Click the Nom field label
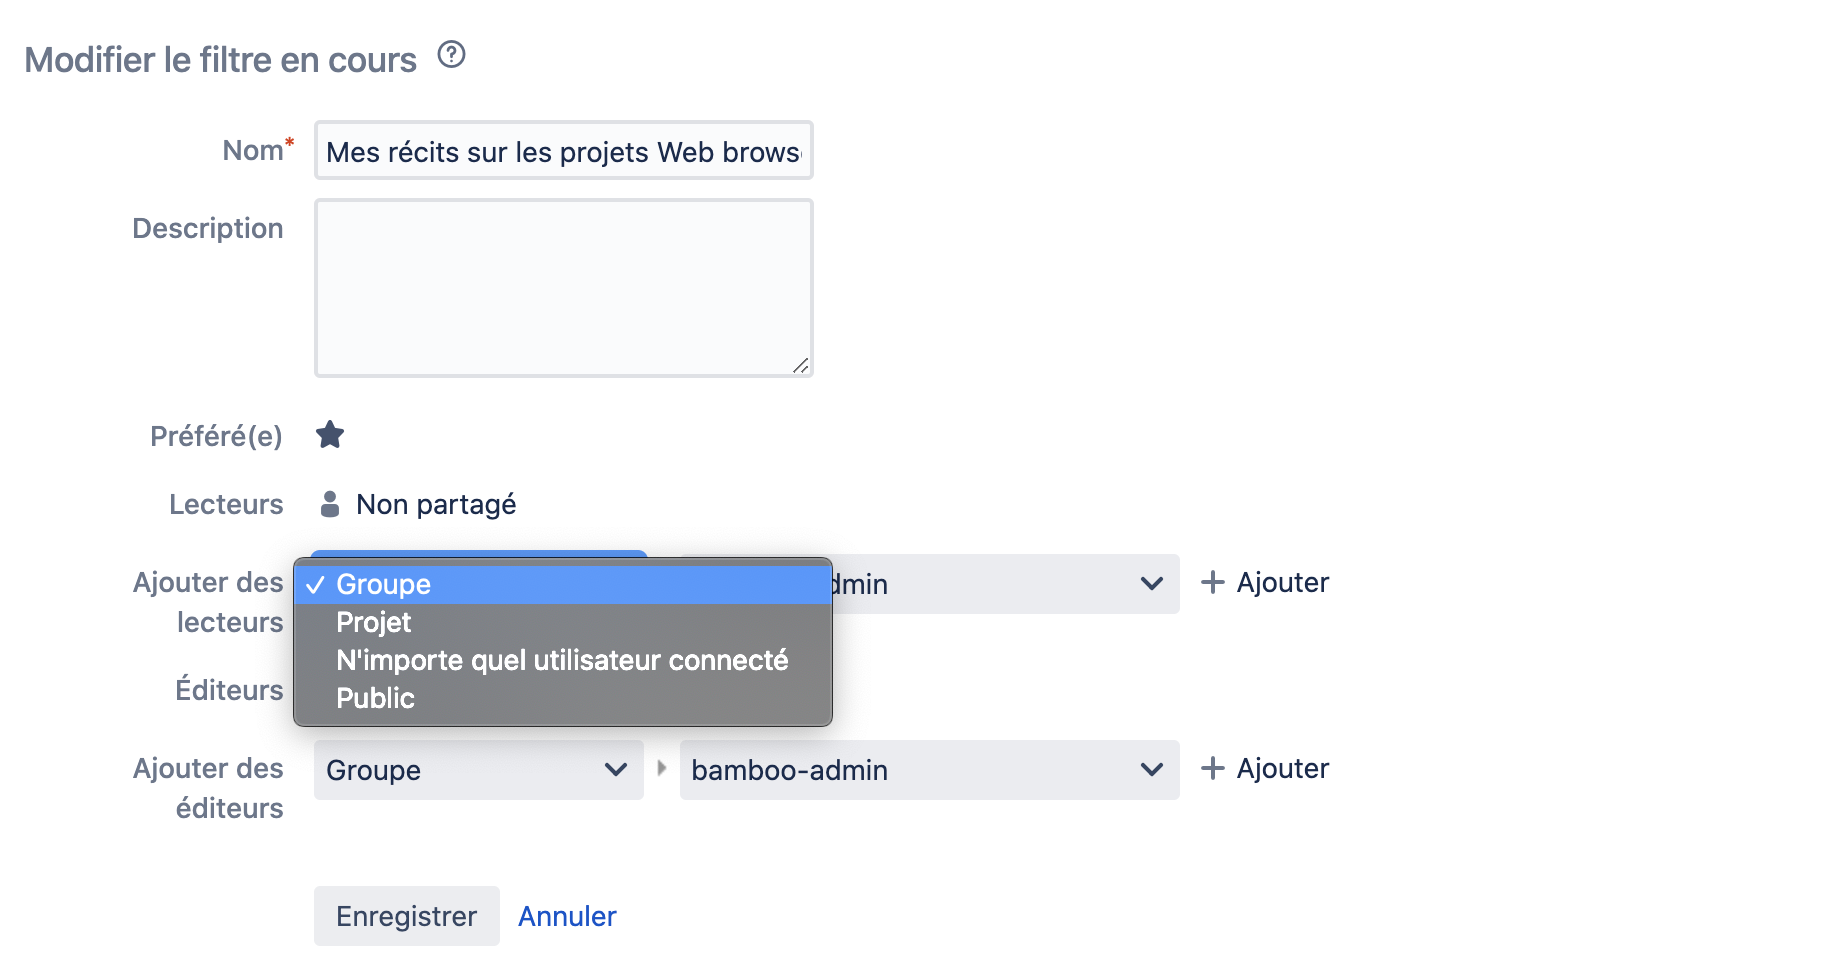This screenshot has height=970, width=1828. (x=253, y=151)
